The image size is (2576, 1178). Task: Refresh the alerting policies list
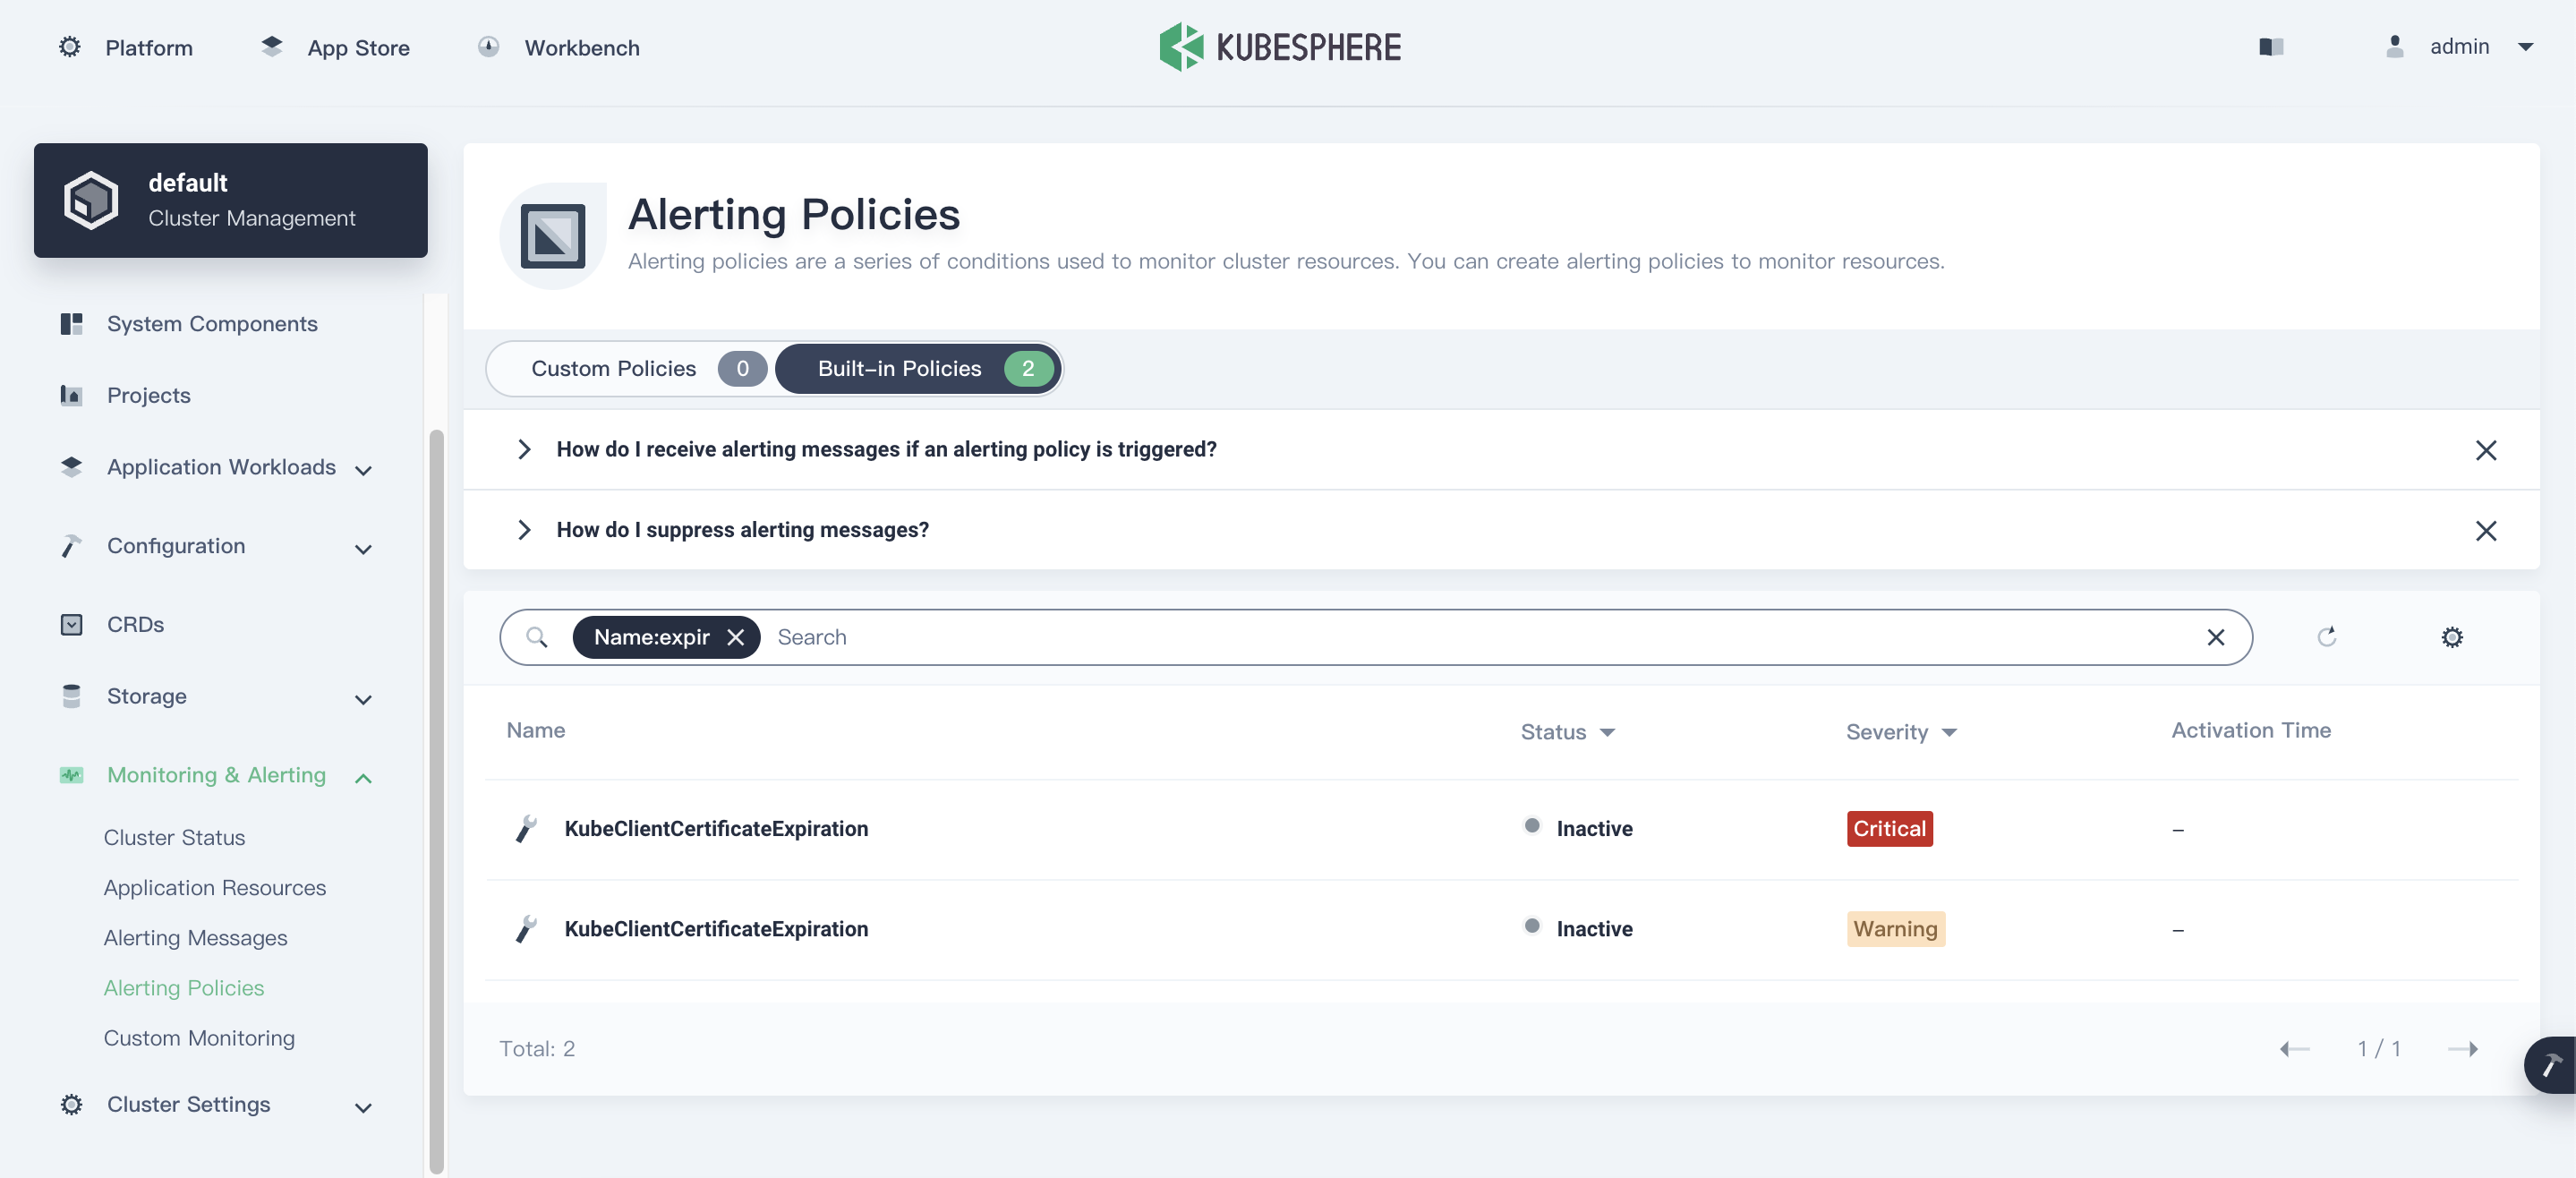(x=2328, y=637)
